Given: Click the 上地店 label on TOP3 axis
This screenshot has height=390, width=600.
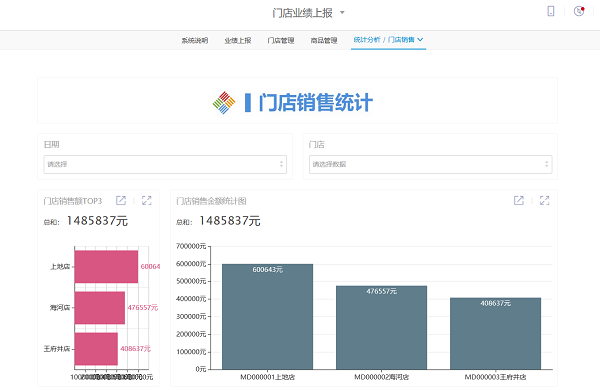Looking at the screenshot, I should (60, 267).
